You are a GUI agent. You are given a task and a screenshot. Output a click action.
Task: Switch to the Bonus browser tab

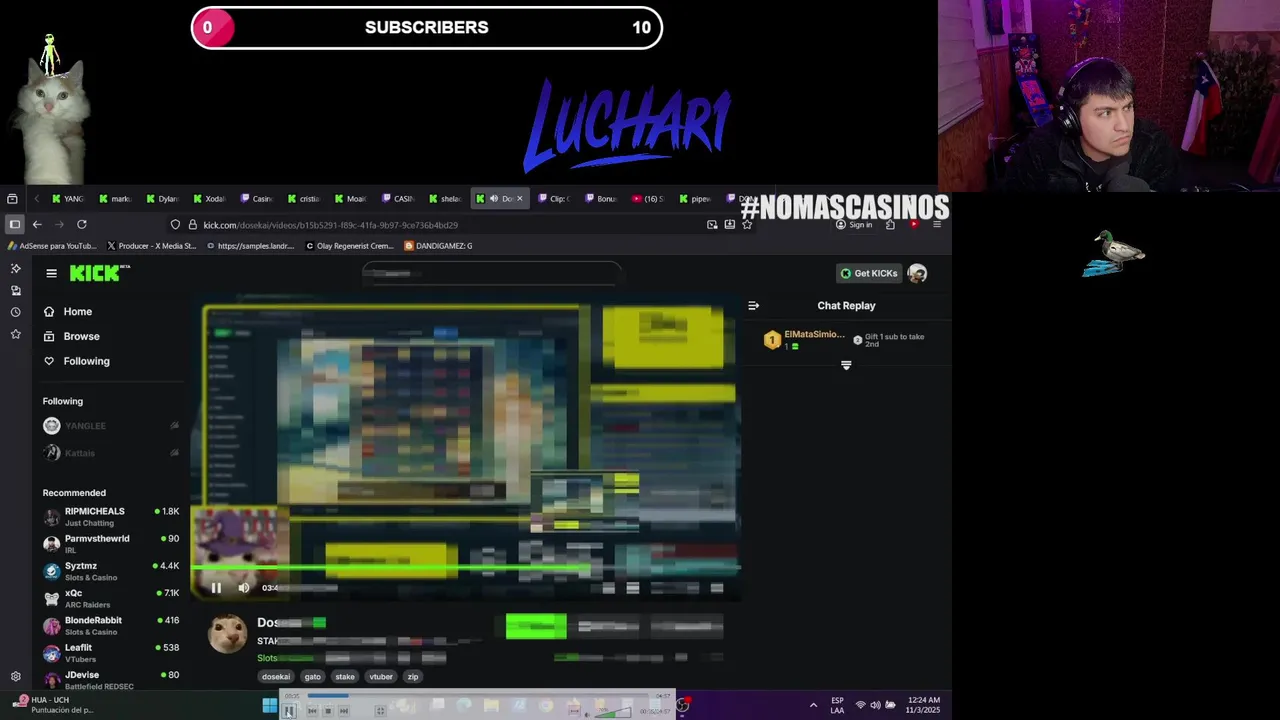(x=602, y=199)
